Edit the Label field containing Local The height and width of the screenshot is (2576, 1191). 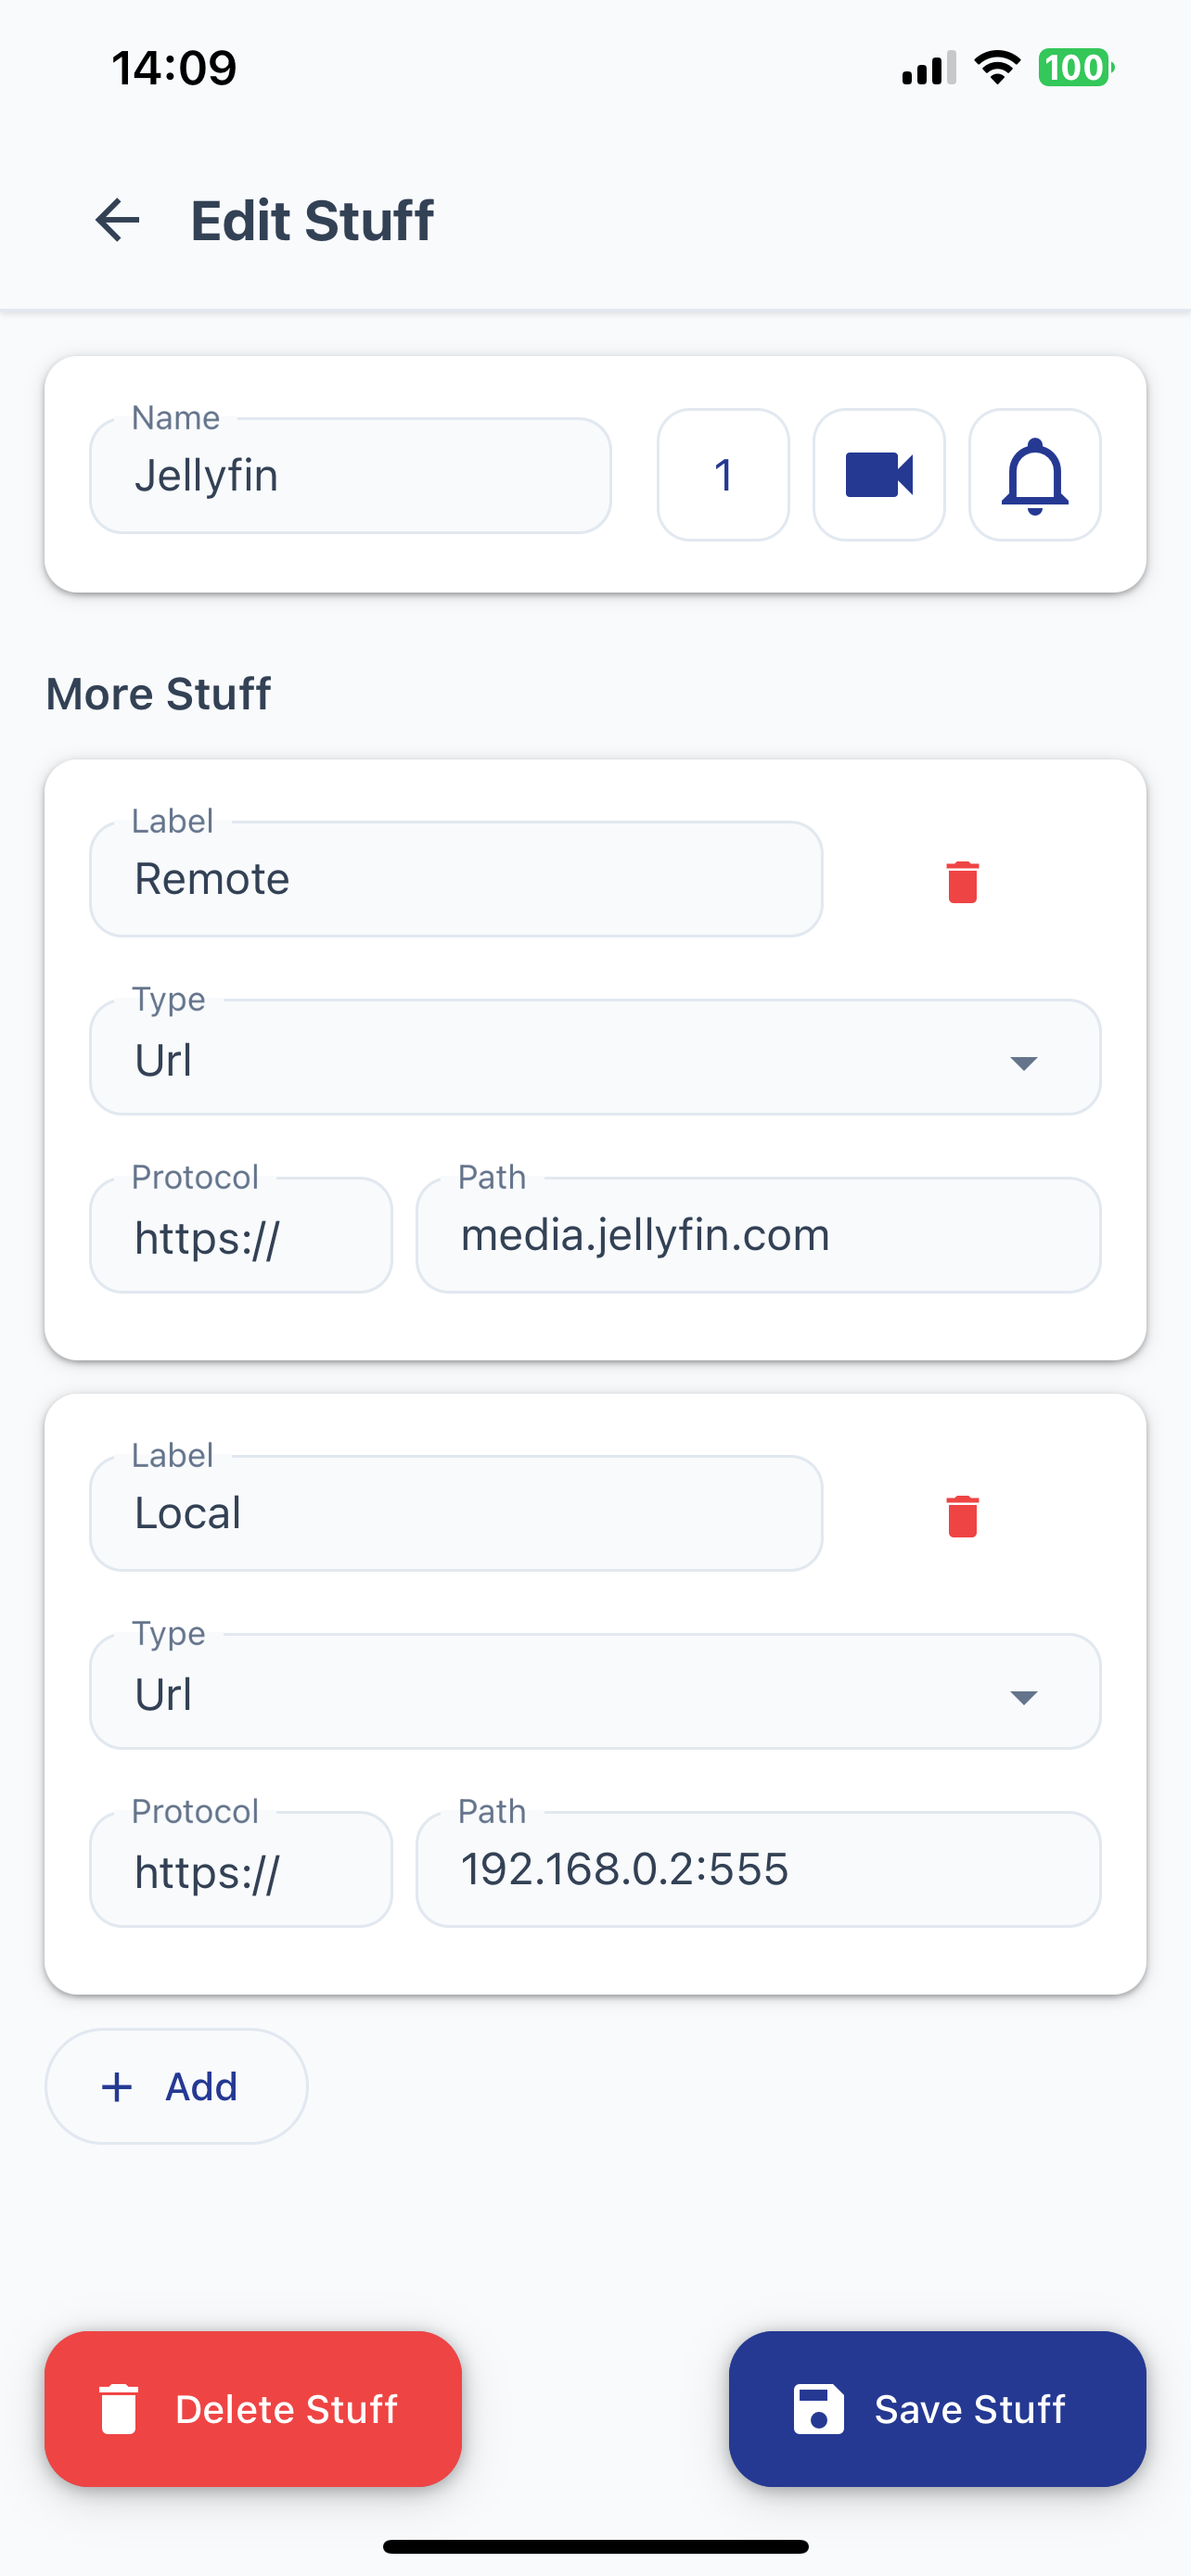point(456,1513)
